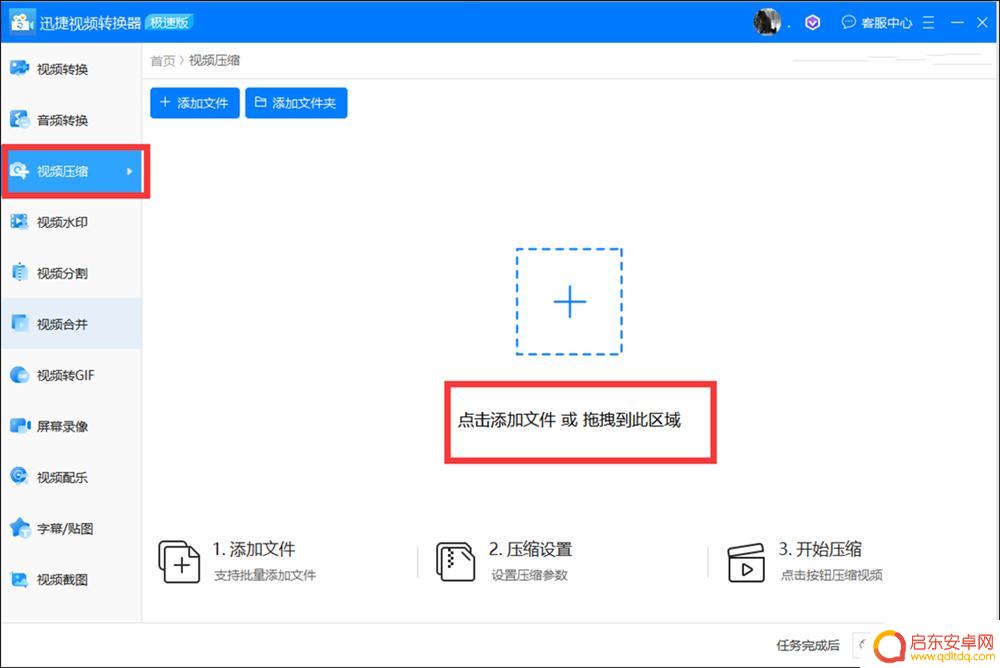Click the app logo camera icon
This screenshot has height=668, width=1000.
tap(22, 22)
